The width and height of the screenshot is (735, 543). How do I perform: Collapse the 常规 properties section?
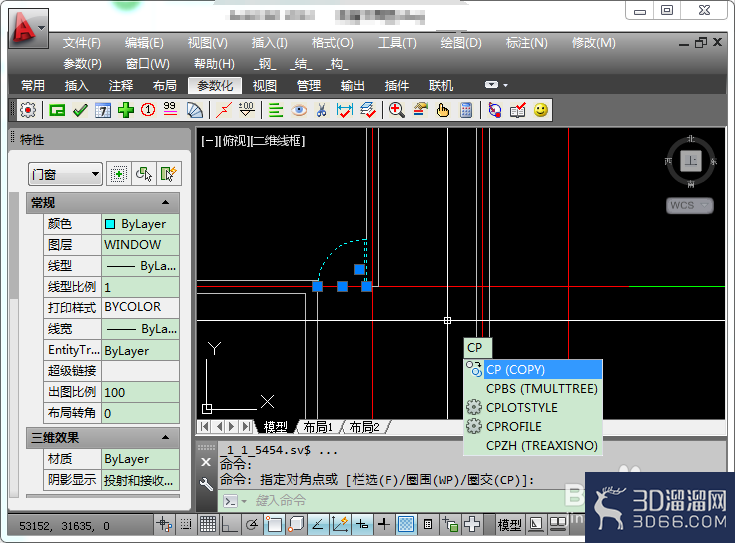click(x=165, y=203)
